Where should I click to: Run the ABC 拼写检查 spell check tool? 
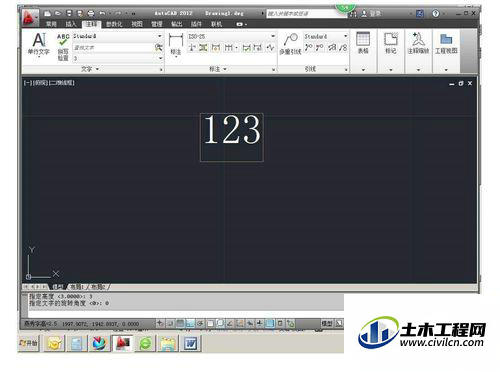(63, 47)
